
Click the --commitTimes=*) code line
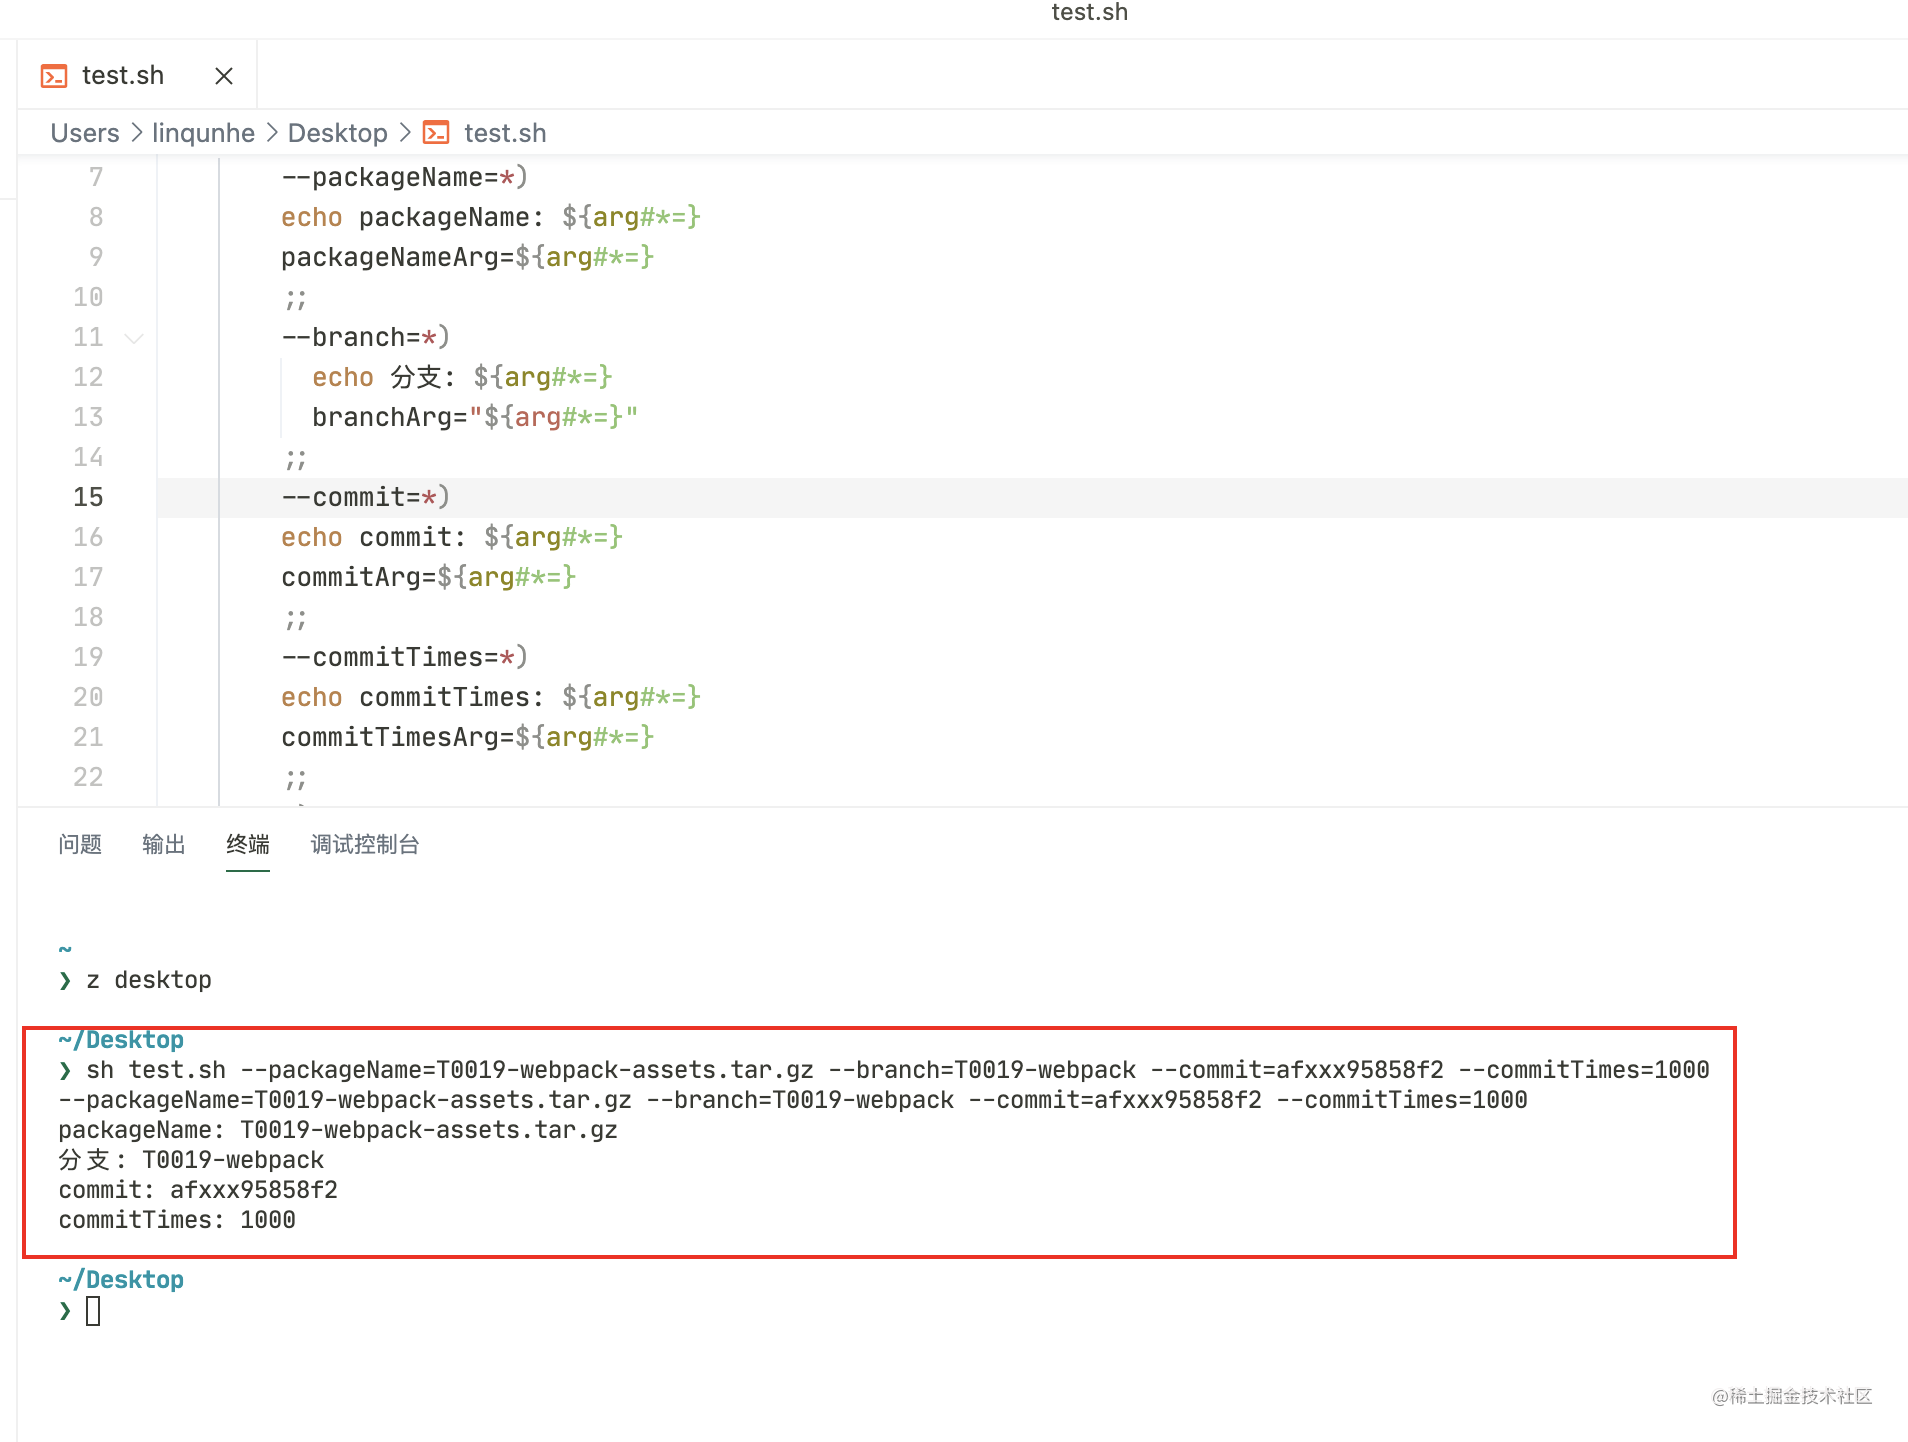pyautogui.click(x=404, y=657)
